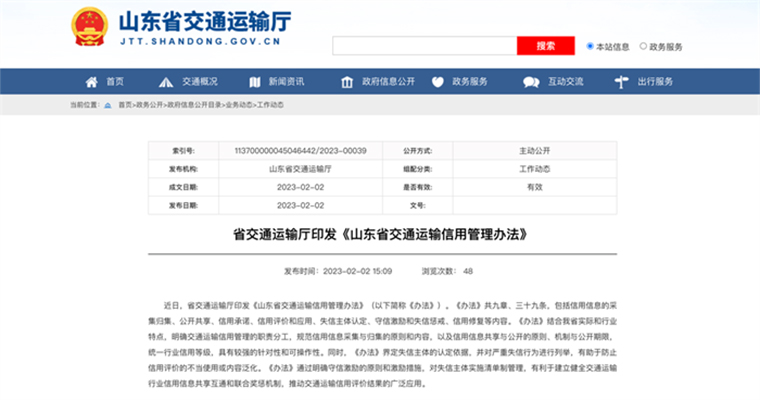Click 政府信息公开目录 breadcrumb link
760x400 pixels.
click(194, 104)
